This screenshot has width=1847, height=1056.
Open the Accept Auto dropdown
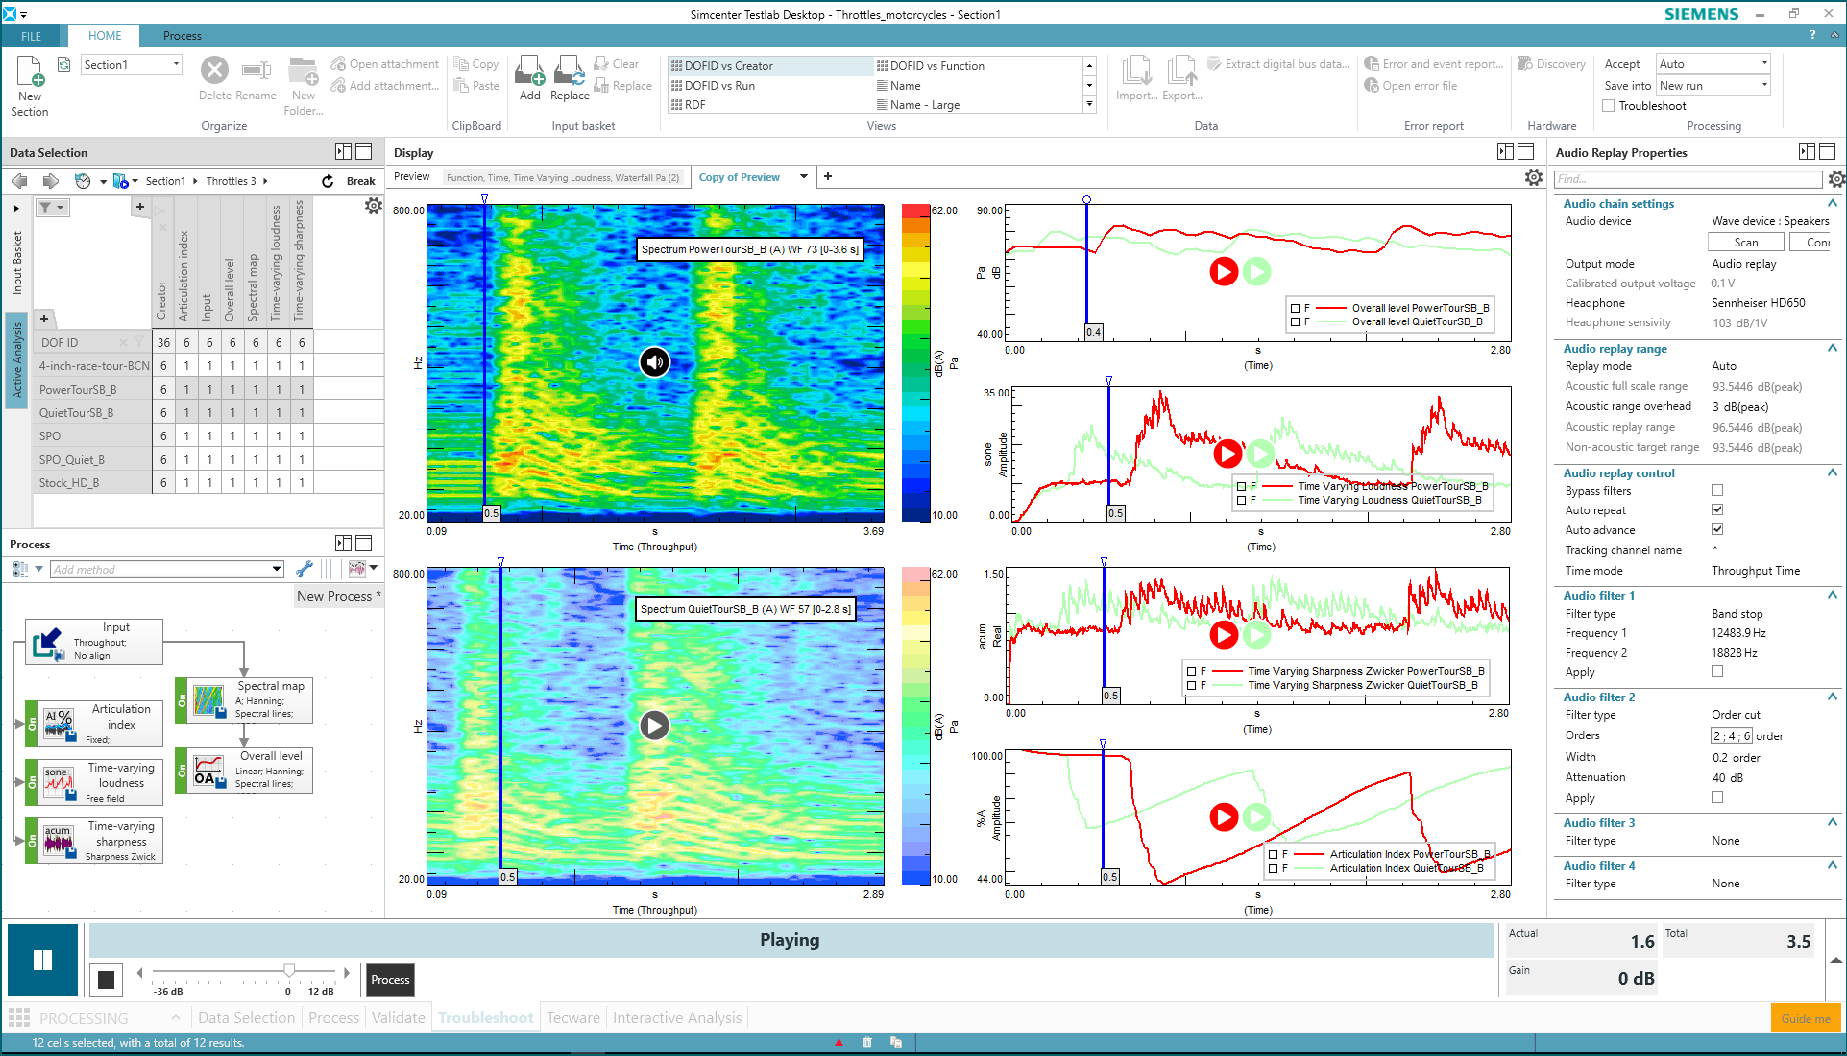point(1763,63)
